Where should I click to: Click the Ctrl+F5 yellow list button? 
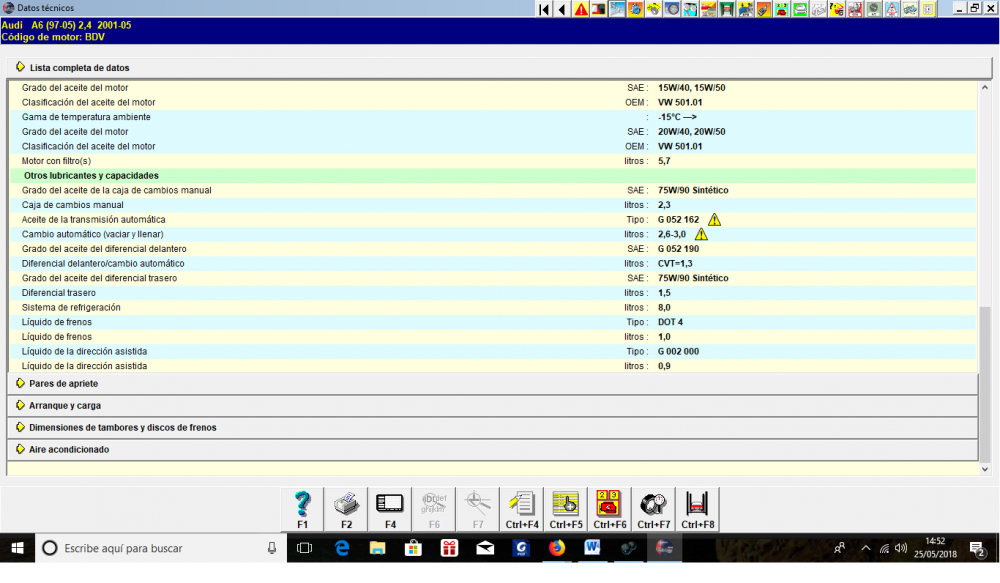click(x=566, y=509)
